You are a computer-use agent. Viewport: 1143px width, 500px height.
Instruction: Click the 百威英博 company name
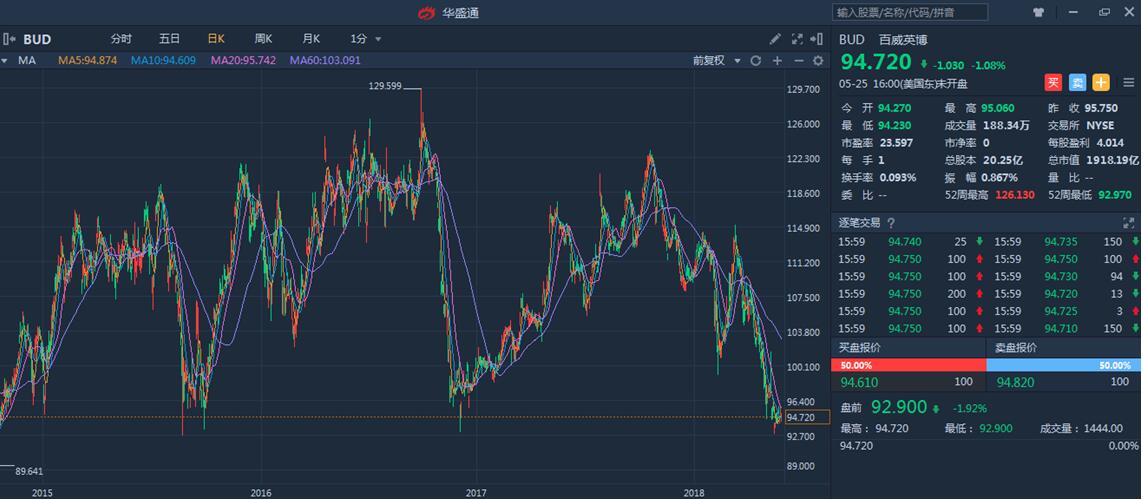pos(902,39)
